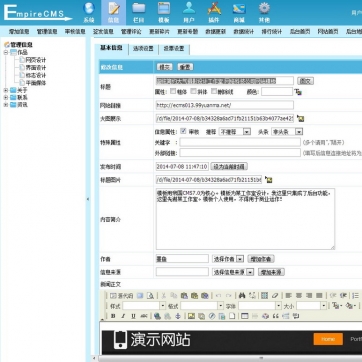Click the editor find (binoculars) icon
362x362 pixels.
pyautogui.click(x=242, y=295)
